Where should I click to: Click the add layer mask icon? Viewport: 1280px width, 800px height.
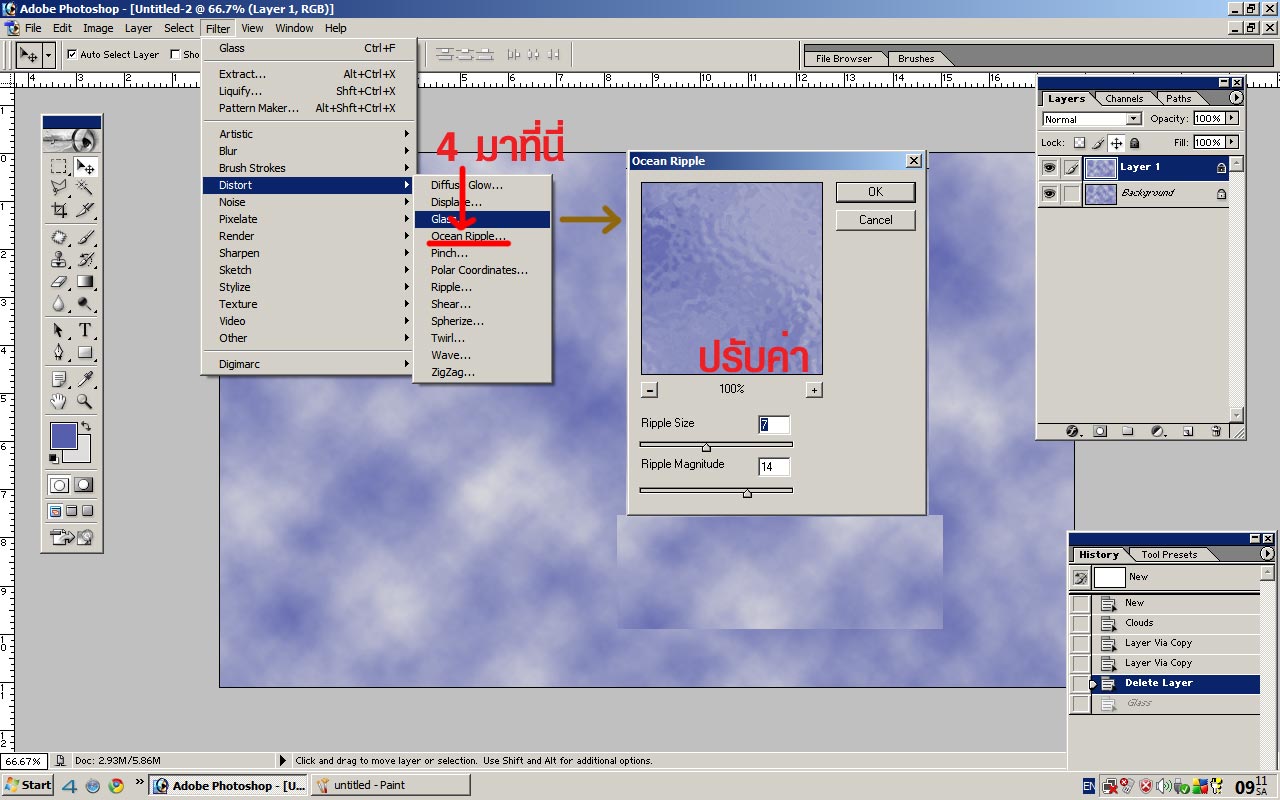(x=1100, y=432)
